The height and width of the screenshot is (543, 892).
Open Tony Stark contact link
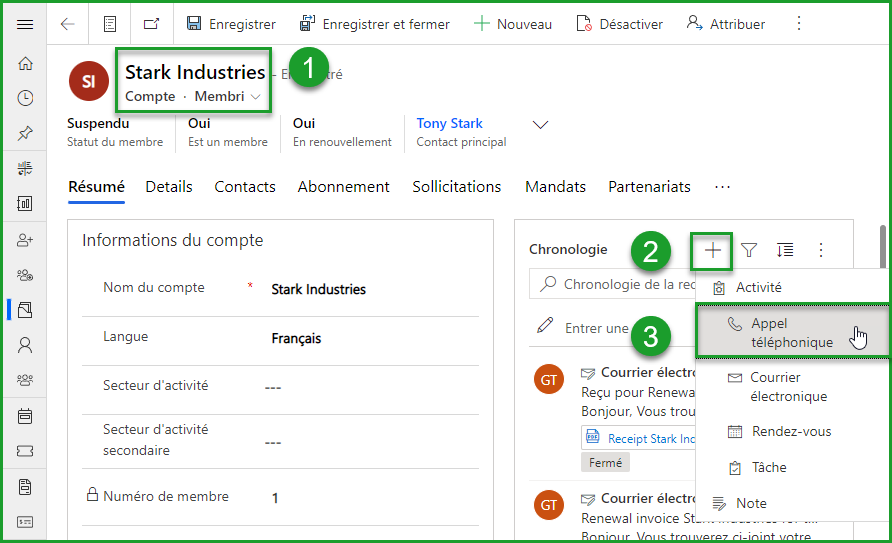click(x=449, y=123)
